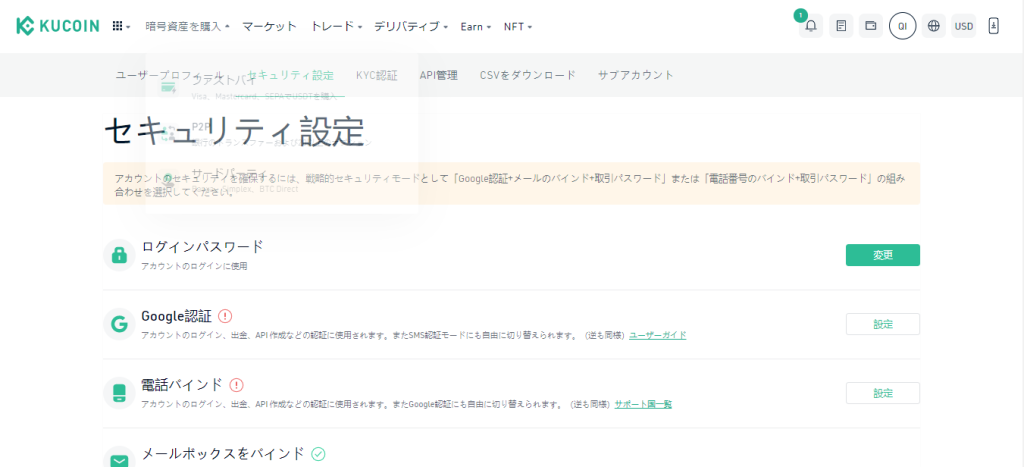The image size is (1024, 467).
Task: Open the wallet assets icon
Action: pyautogui.click(x=871, y=26)
